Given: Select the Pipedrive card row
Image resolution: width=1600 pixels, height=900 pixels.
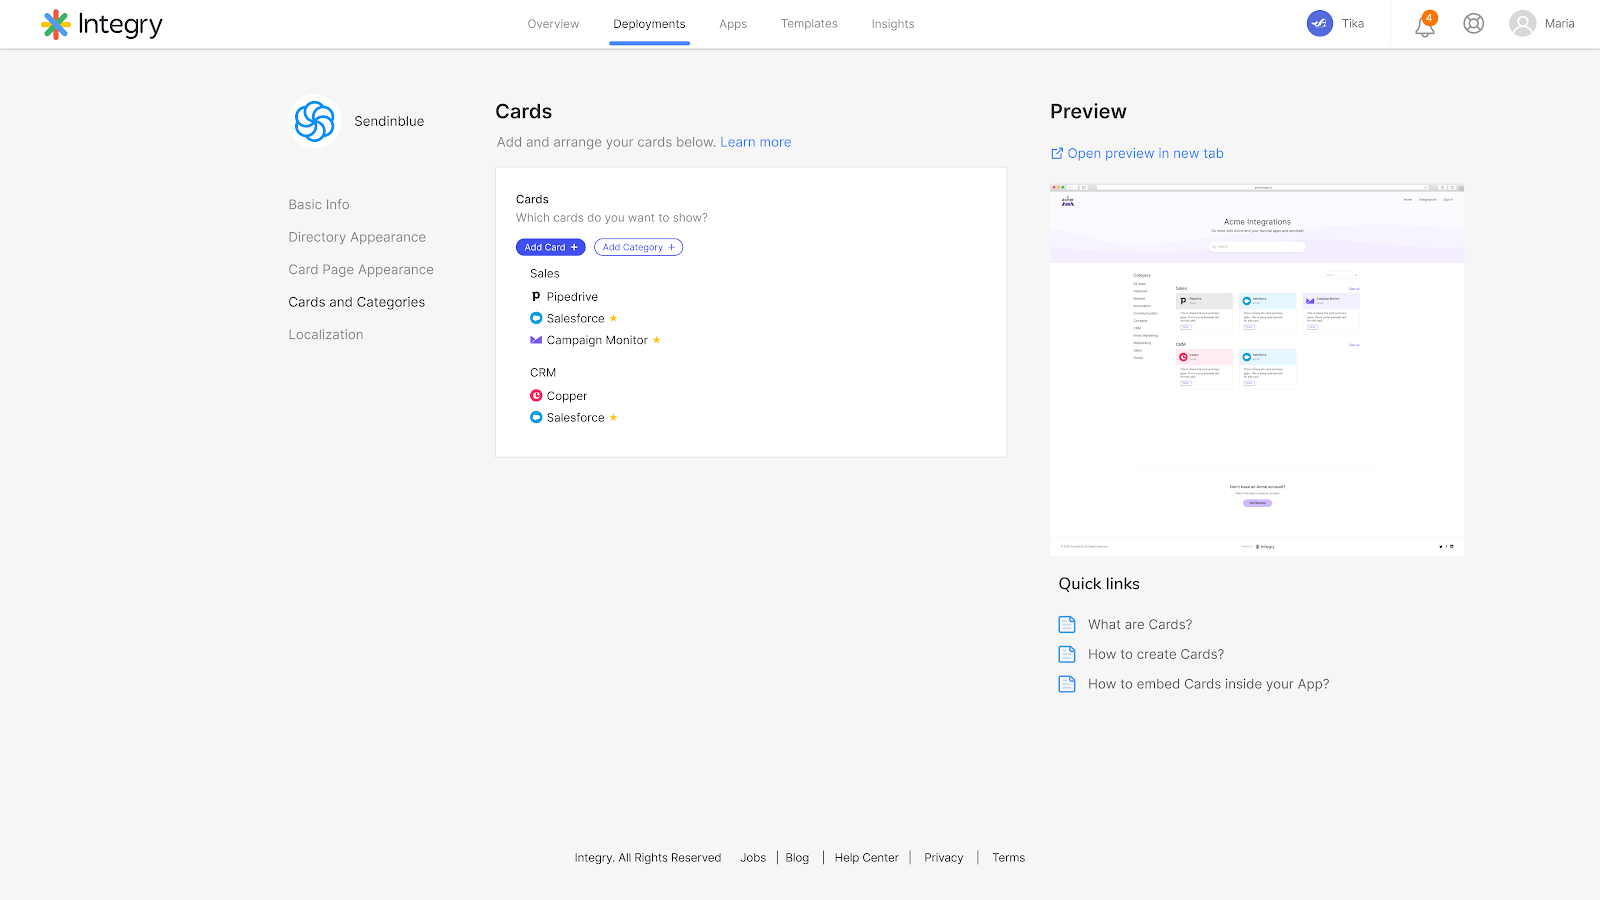Looking at the screenshot, I should (x=564, y=297).
